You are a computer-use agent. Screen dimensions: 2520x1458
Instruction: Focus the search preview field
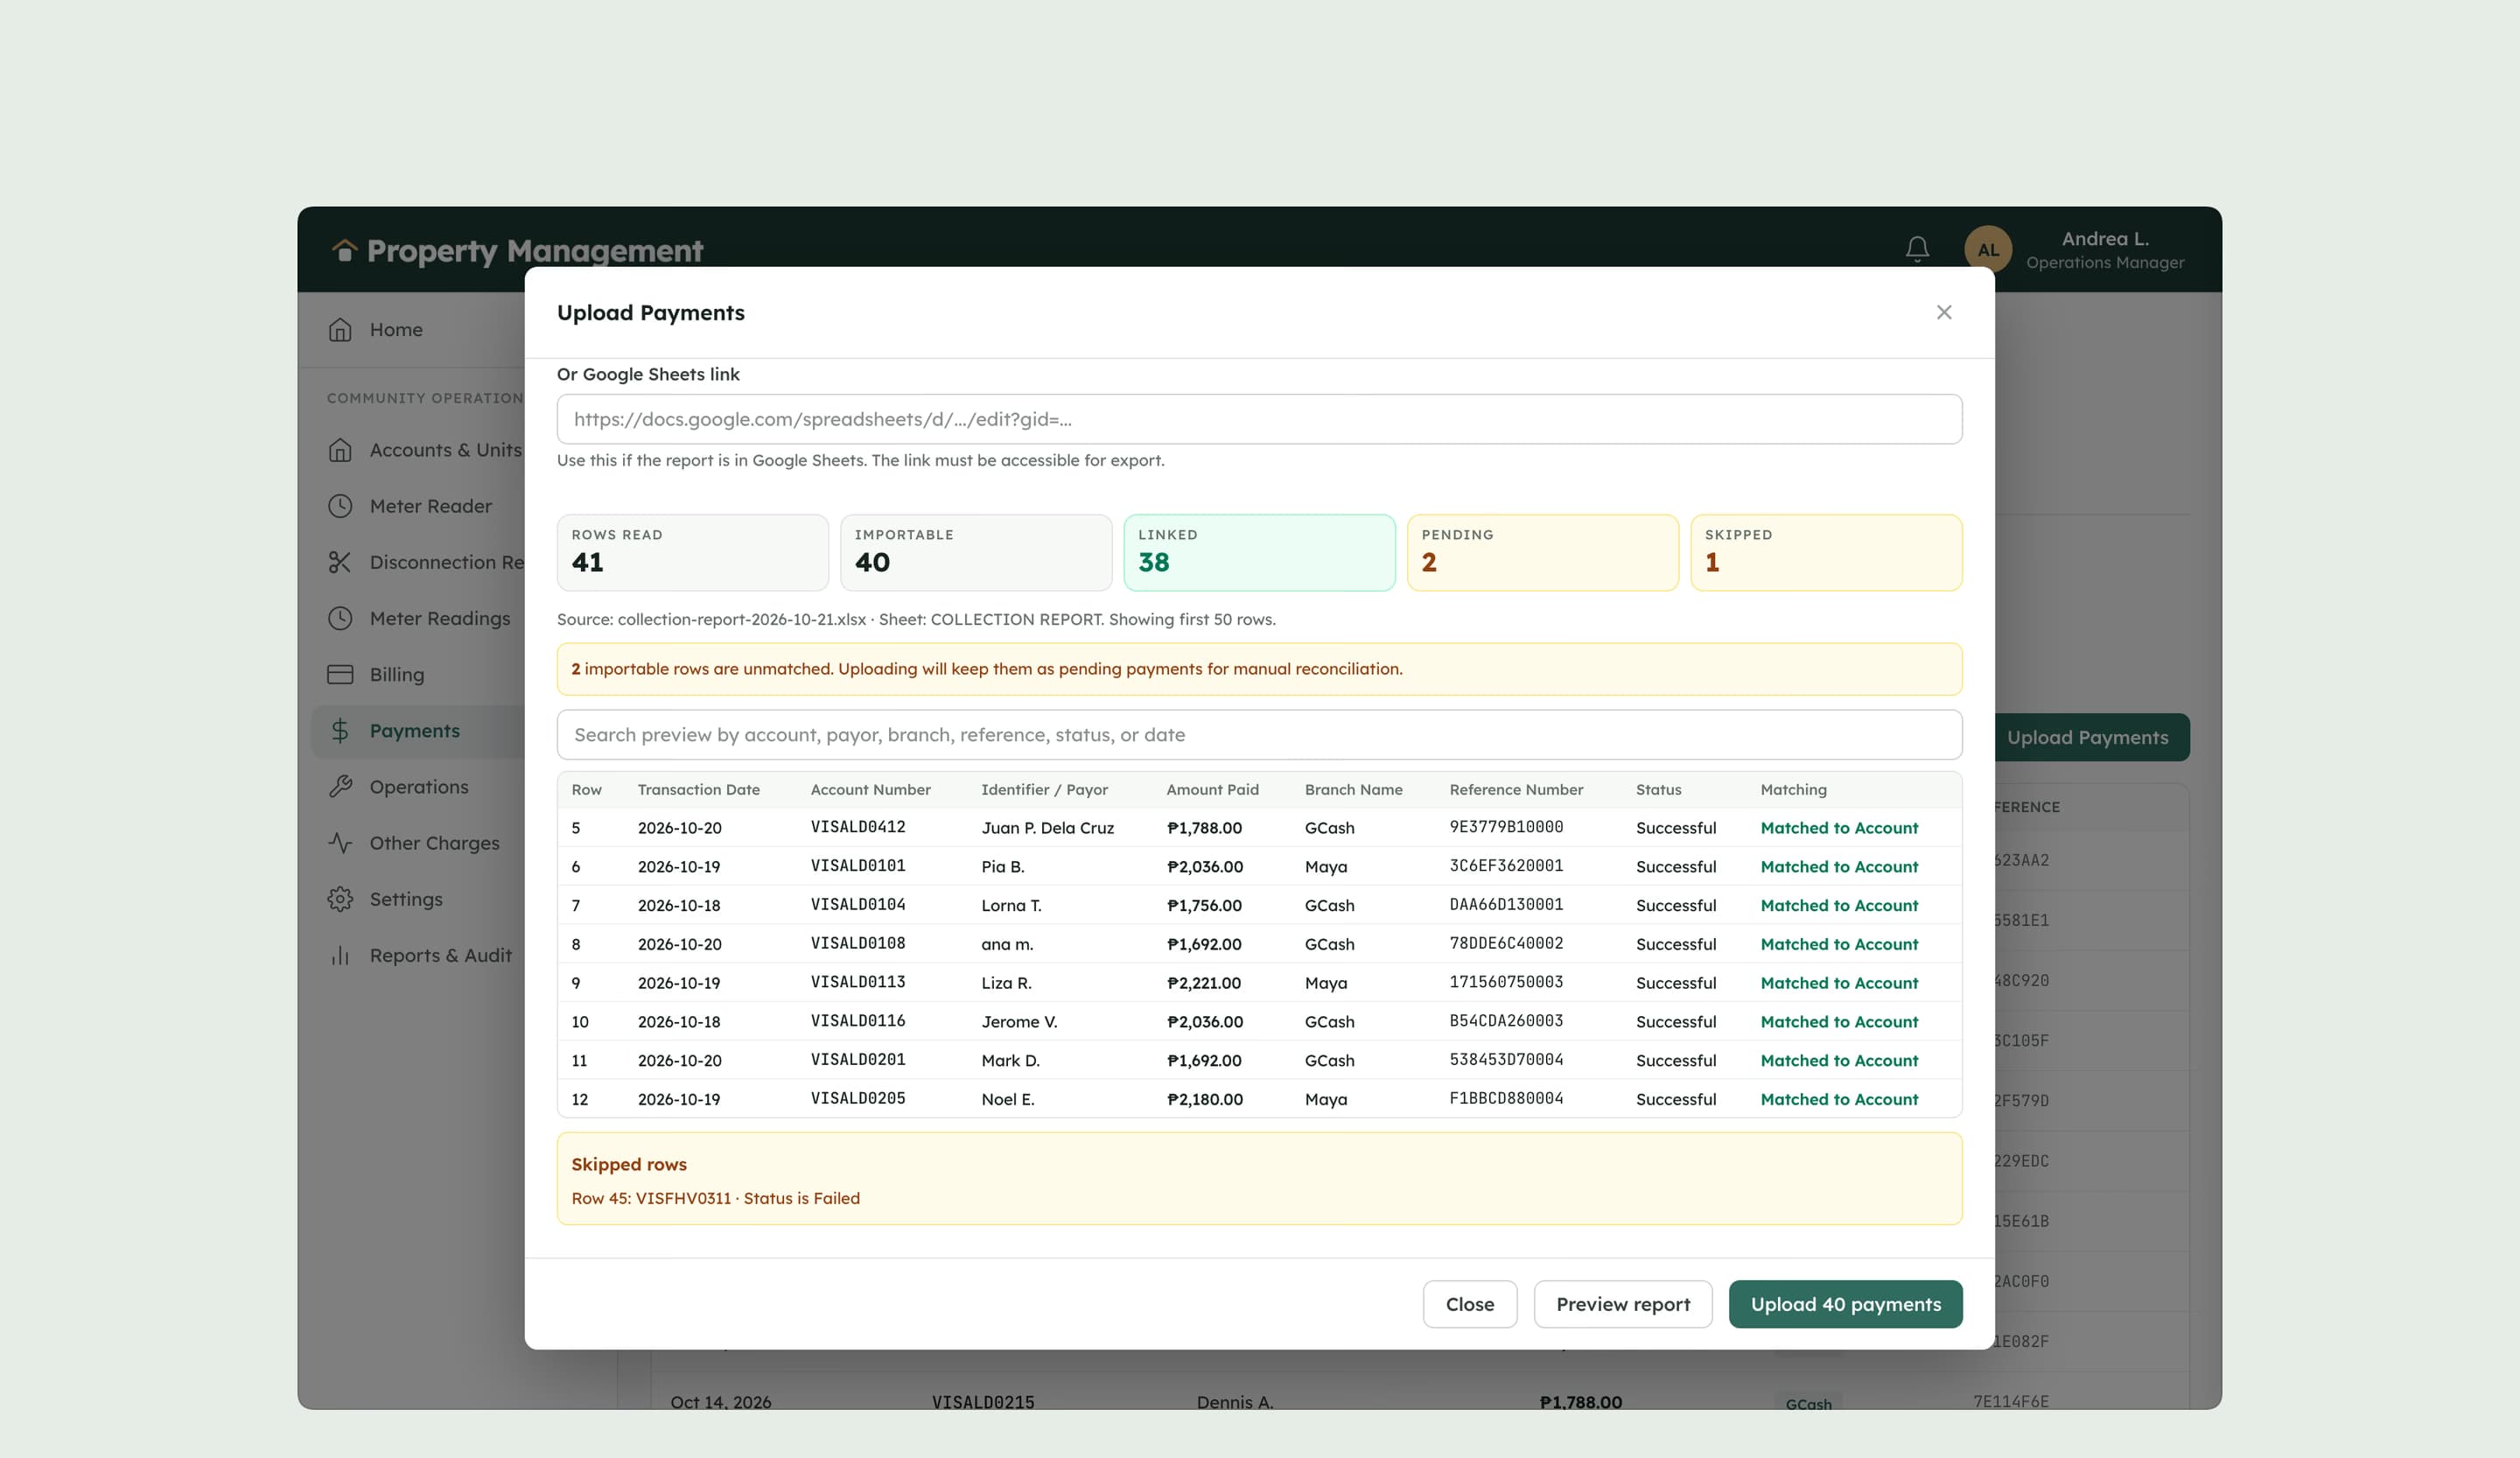[x=1259, y=735]
